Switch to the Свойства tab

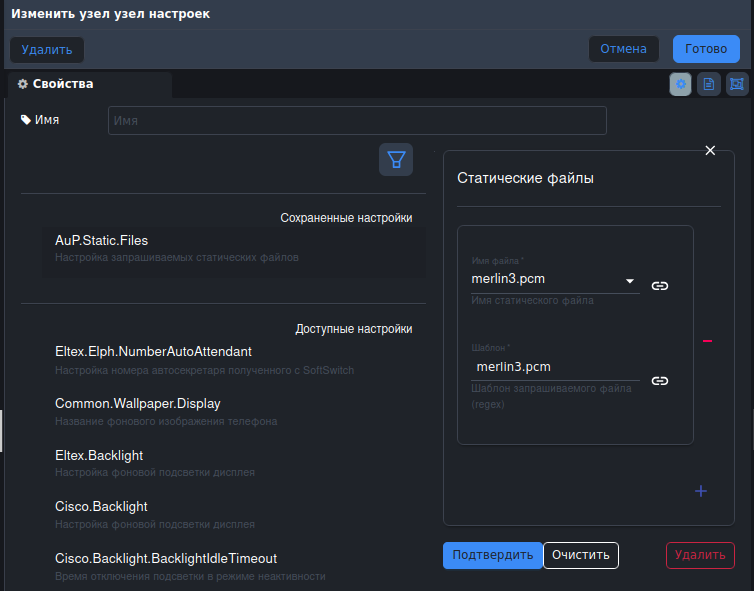tap(63, 84)
